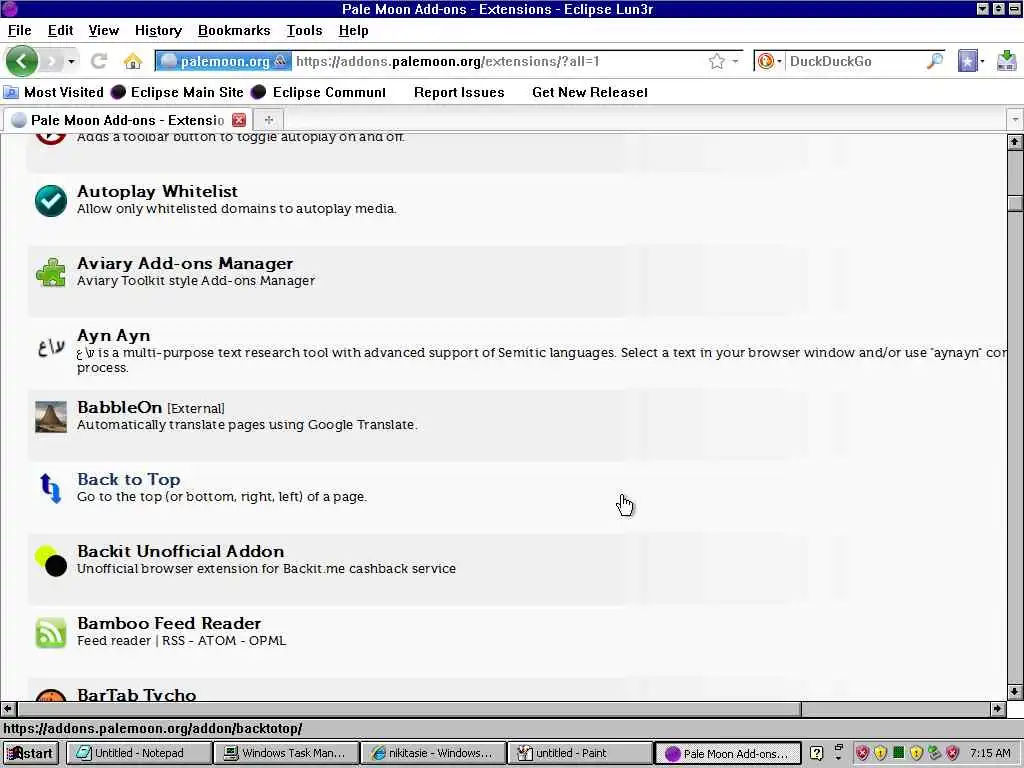Open the Eclipse Main Site bookmark
Viewport: 1024px width, 768px height.
pyautogui.click(x=177, y=92)
